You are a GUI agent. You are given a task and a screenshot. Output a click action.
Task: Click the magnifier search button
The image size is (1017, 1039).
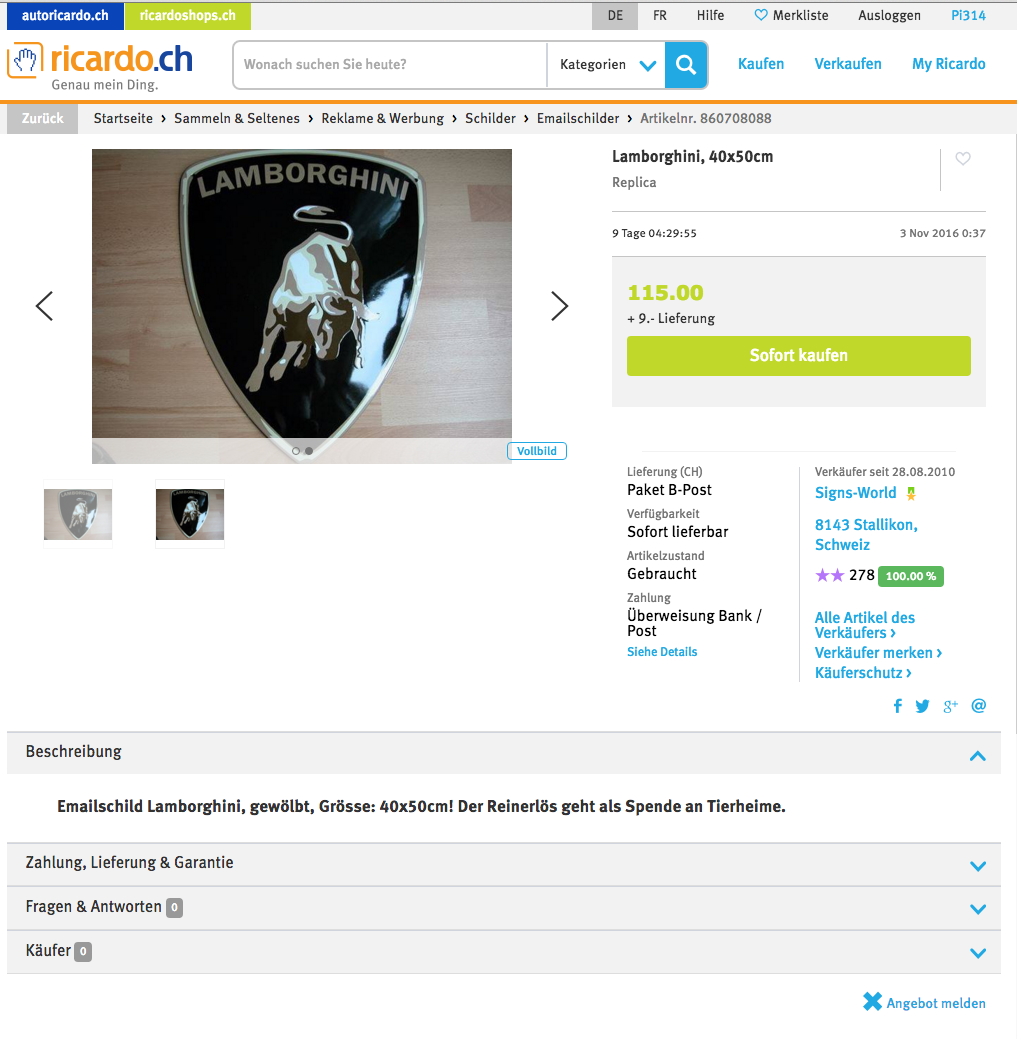pos(686,64)
